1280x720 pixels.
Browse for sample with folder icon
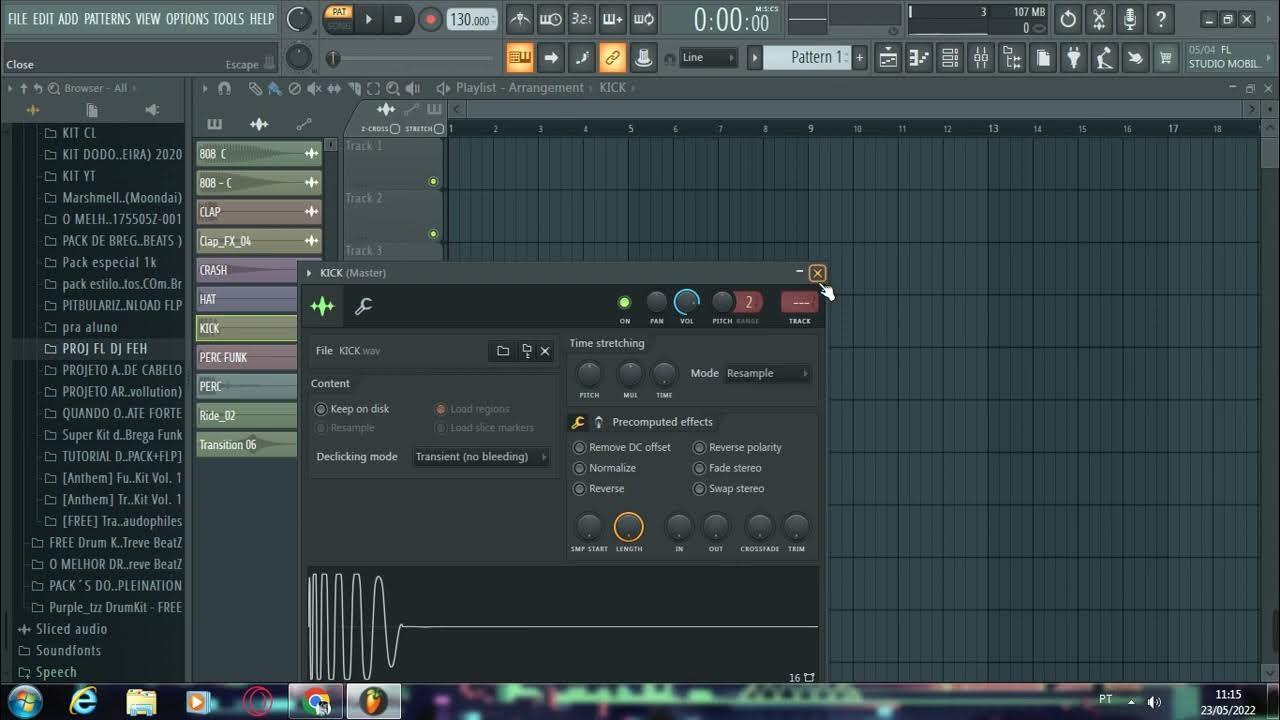pos(503,351)
